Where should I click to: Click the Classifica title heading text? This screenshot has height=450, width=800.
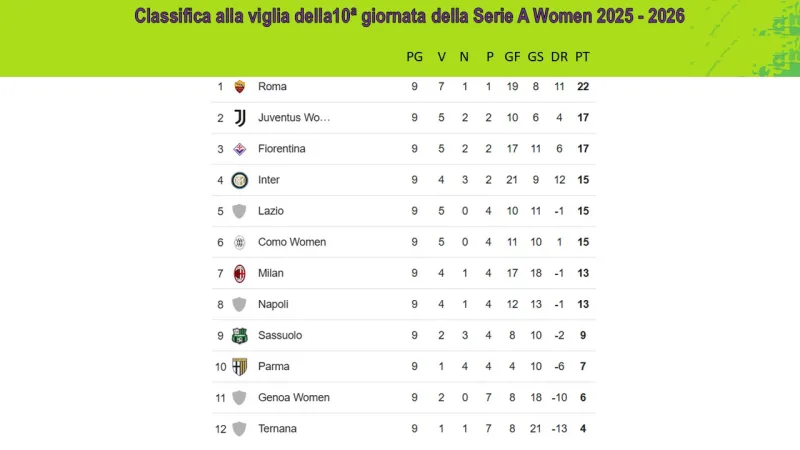click(x=409, y=16)
